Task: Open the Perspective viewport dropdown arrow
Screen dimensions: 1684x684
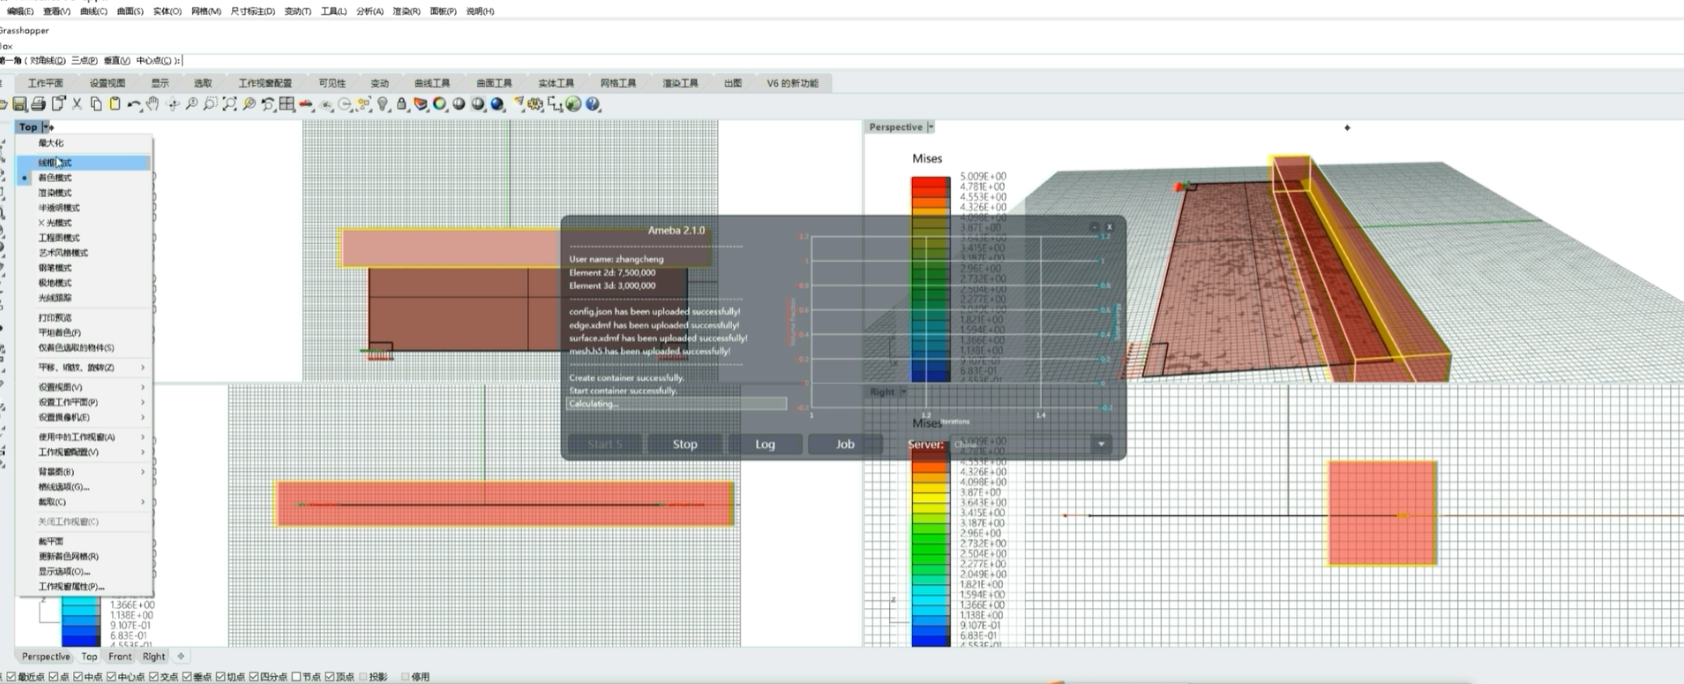Action: [930, 127]
